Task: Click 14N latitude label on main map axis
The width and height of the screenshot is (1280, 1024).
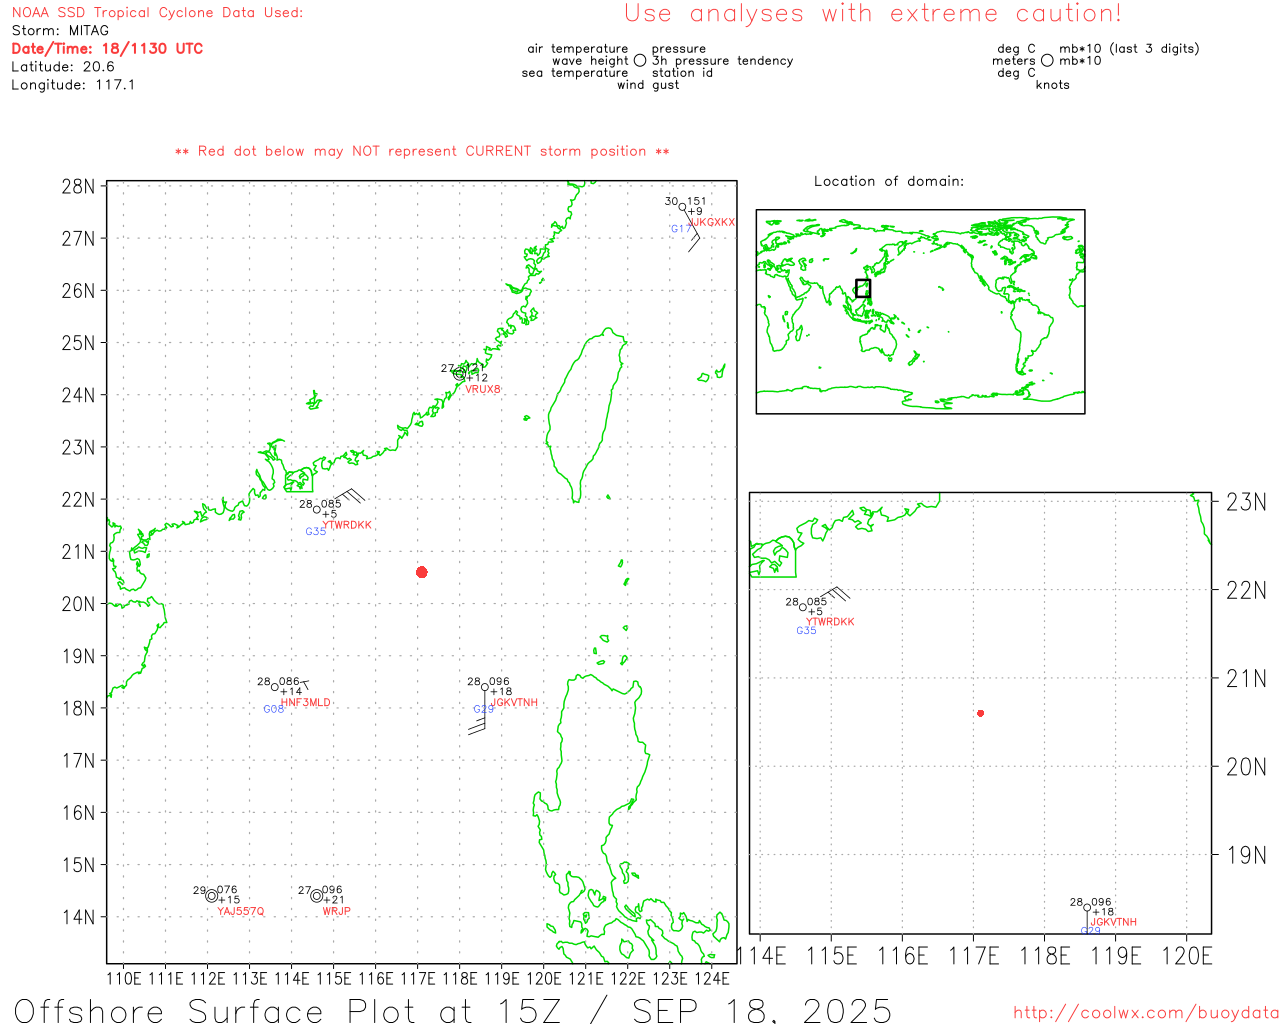Action: point(78,917)
